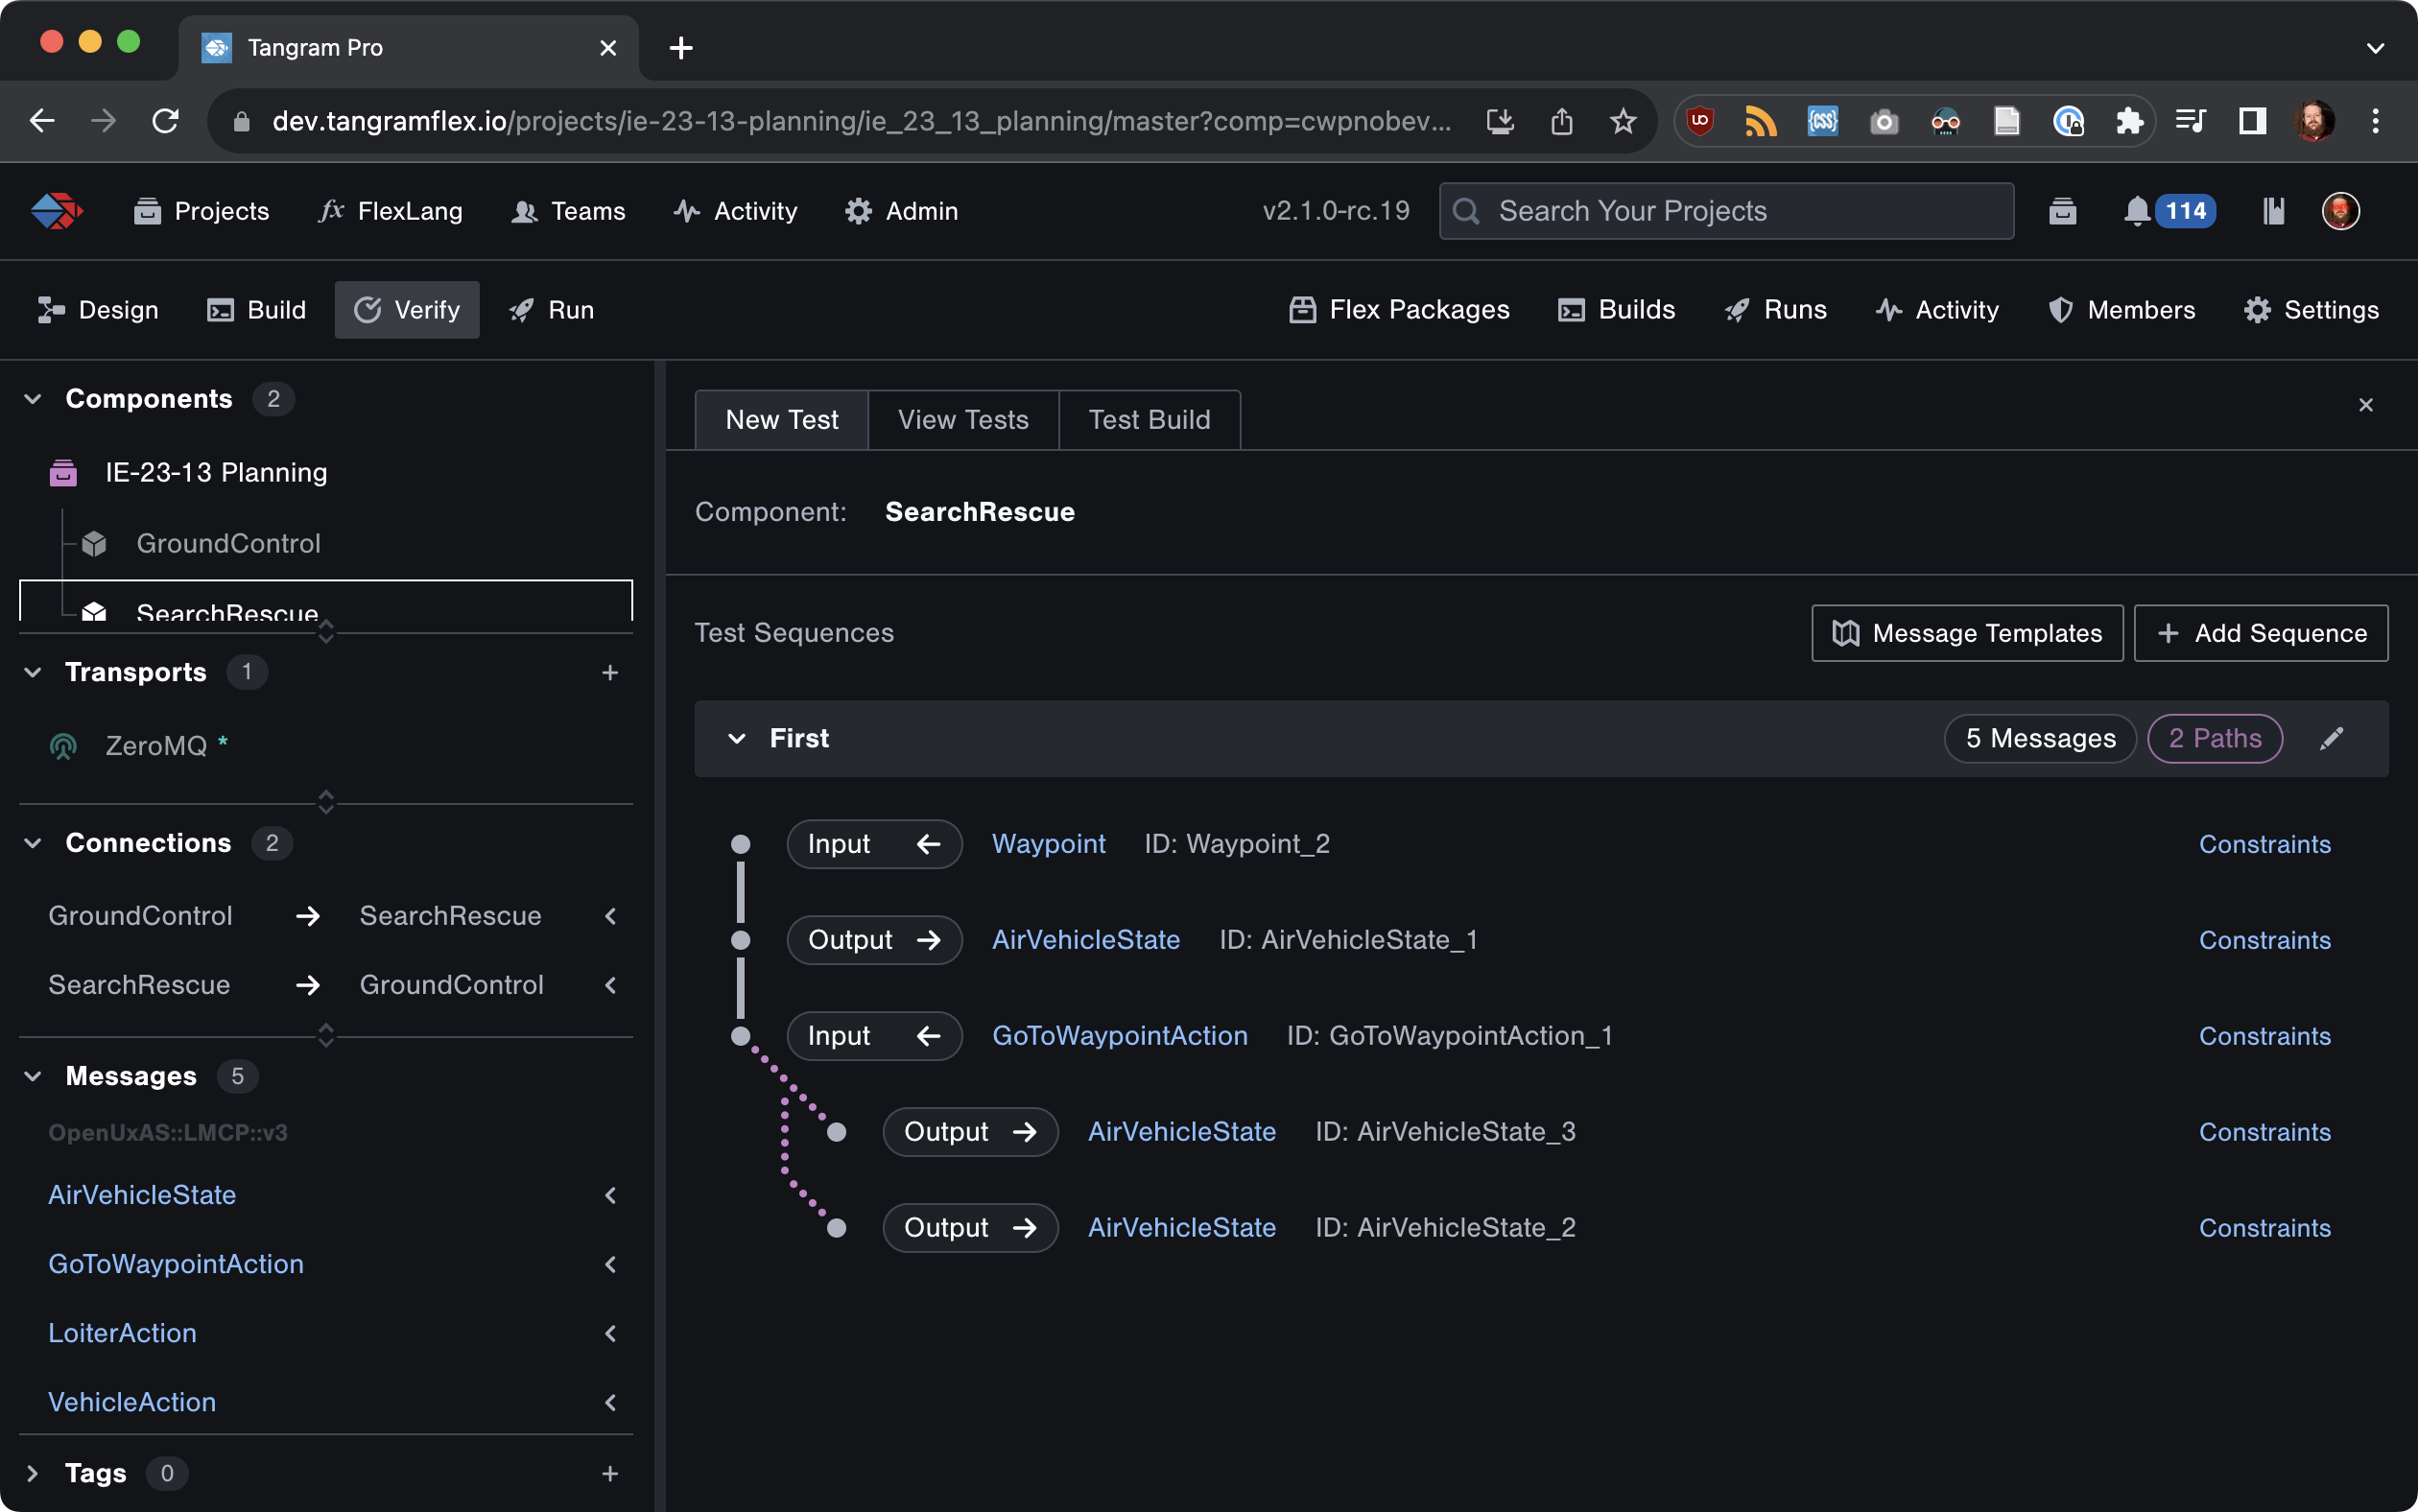This screenshot has width=2418, height=1512.
Task: Open the Build mode tab
Action: tap(257, 310)
